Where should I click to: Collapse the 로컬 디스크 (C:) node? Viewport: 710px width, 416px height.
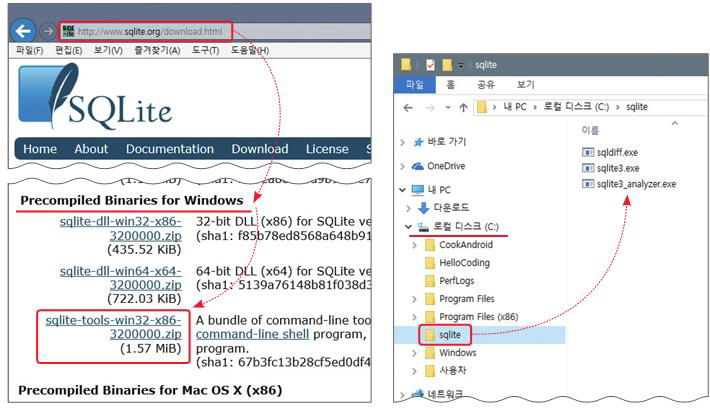(x=408, y=226)
